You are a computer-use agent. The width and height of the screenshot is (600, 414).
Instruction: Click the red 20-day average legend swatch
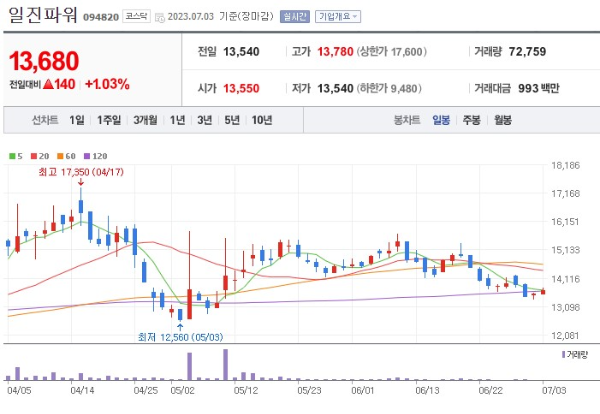(x=34, y=156)
